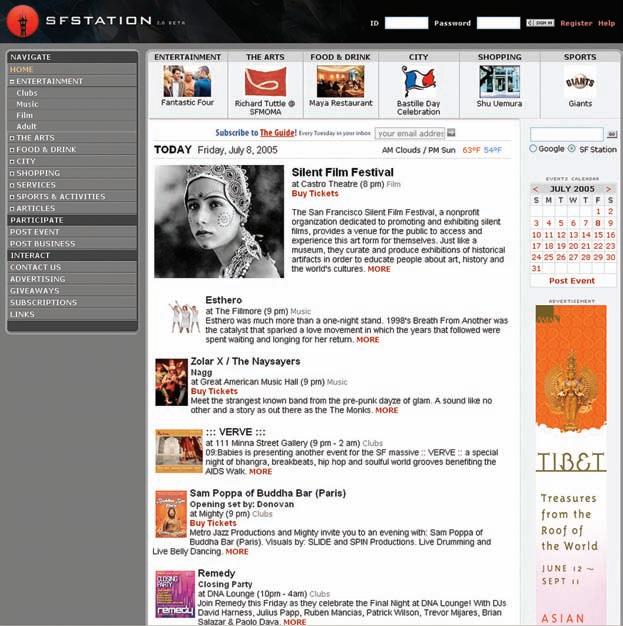Open the Shopping top tab
Image resolution: width=623 pixels, height=626 pixels.
pyautogui.click(x=500, y=57)
